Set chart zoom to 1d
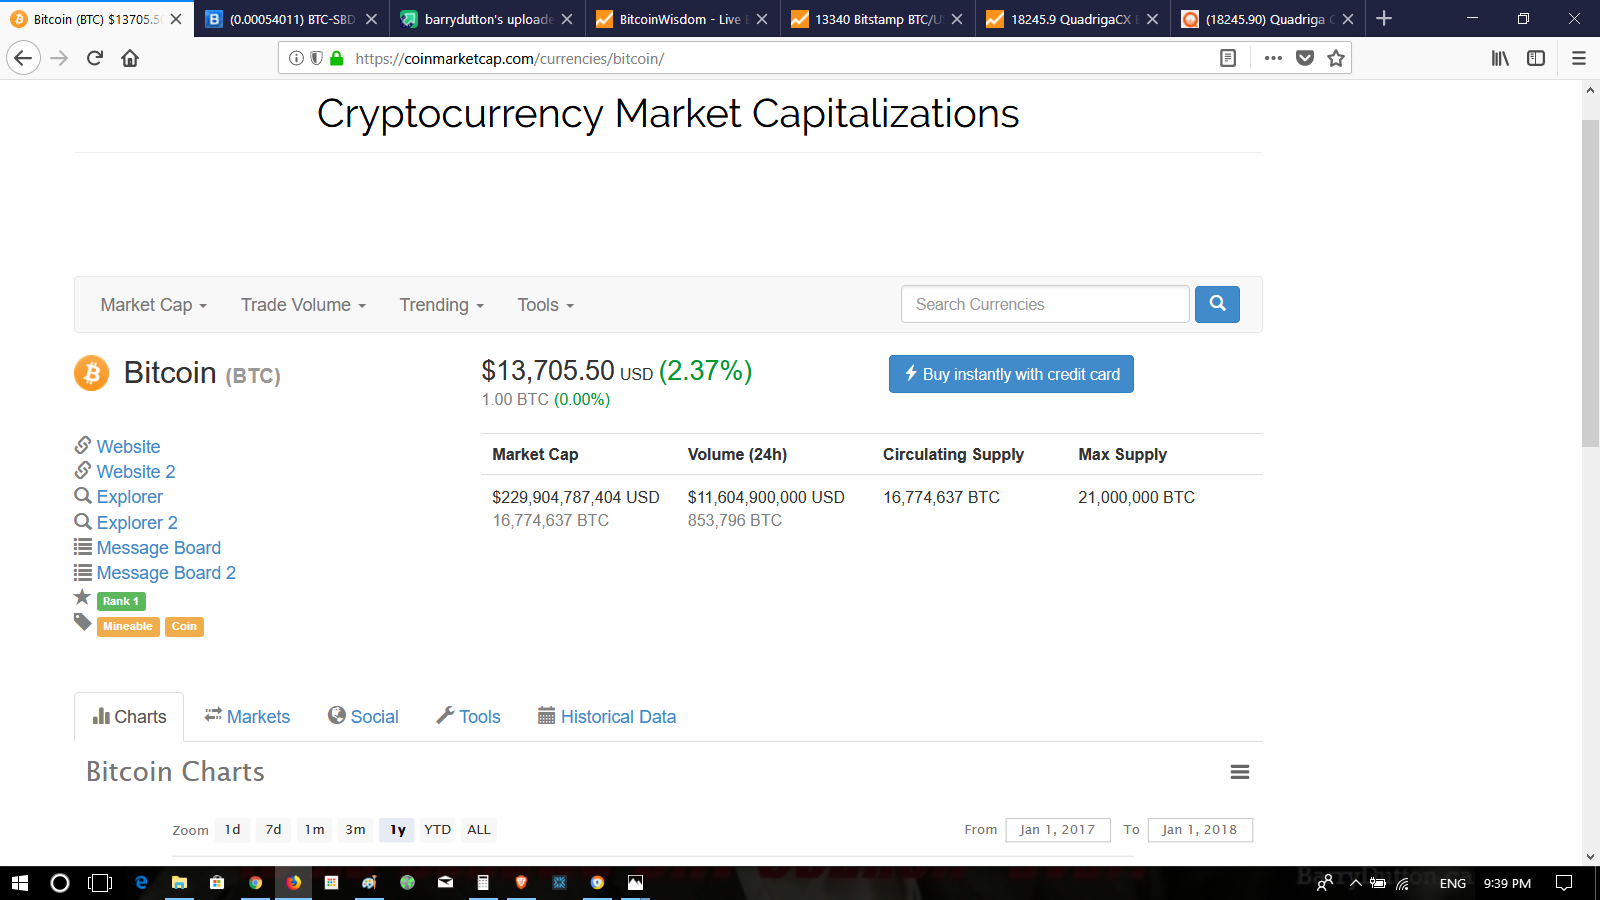 tap(232, 830)
